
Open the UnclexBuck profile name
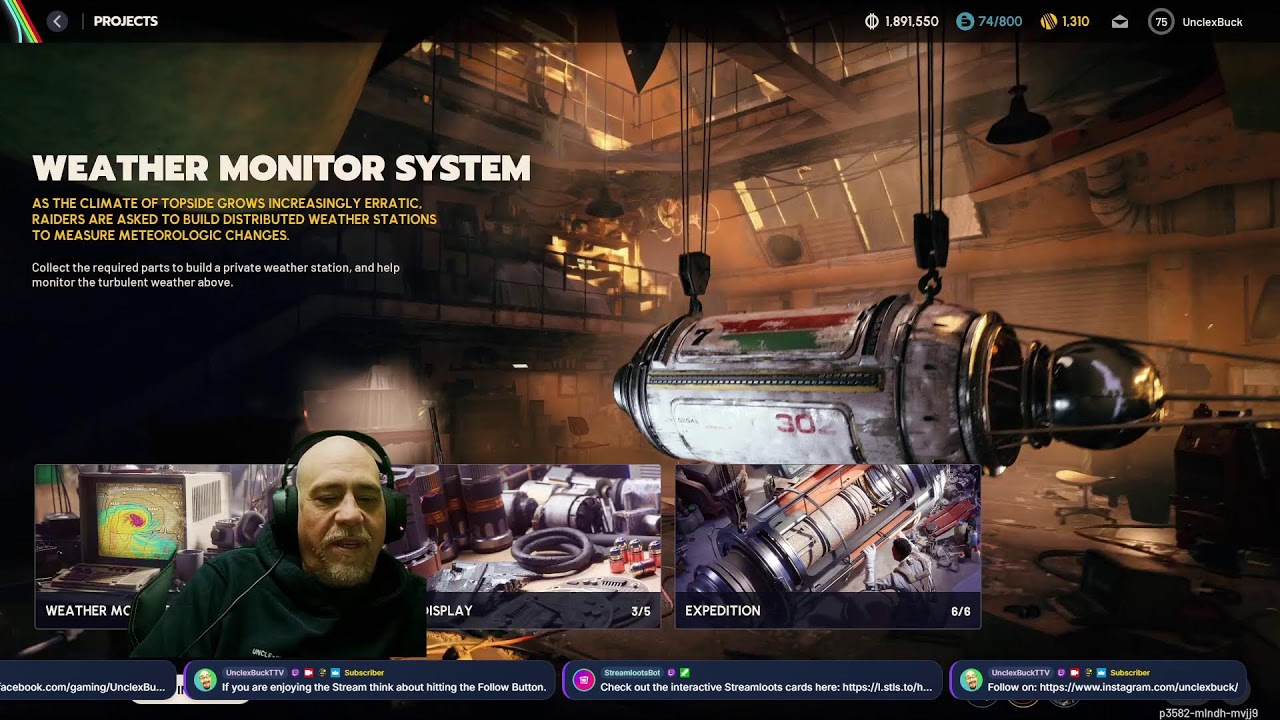pyautogui.click(x=1212, y=22)
